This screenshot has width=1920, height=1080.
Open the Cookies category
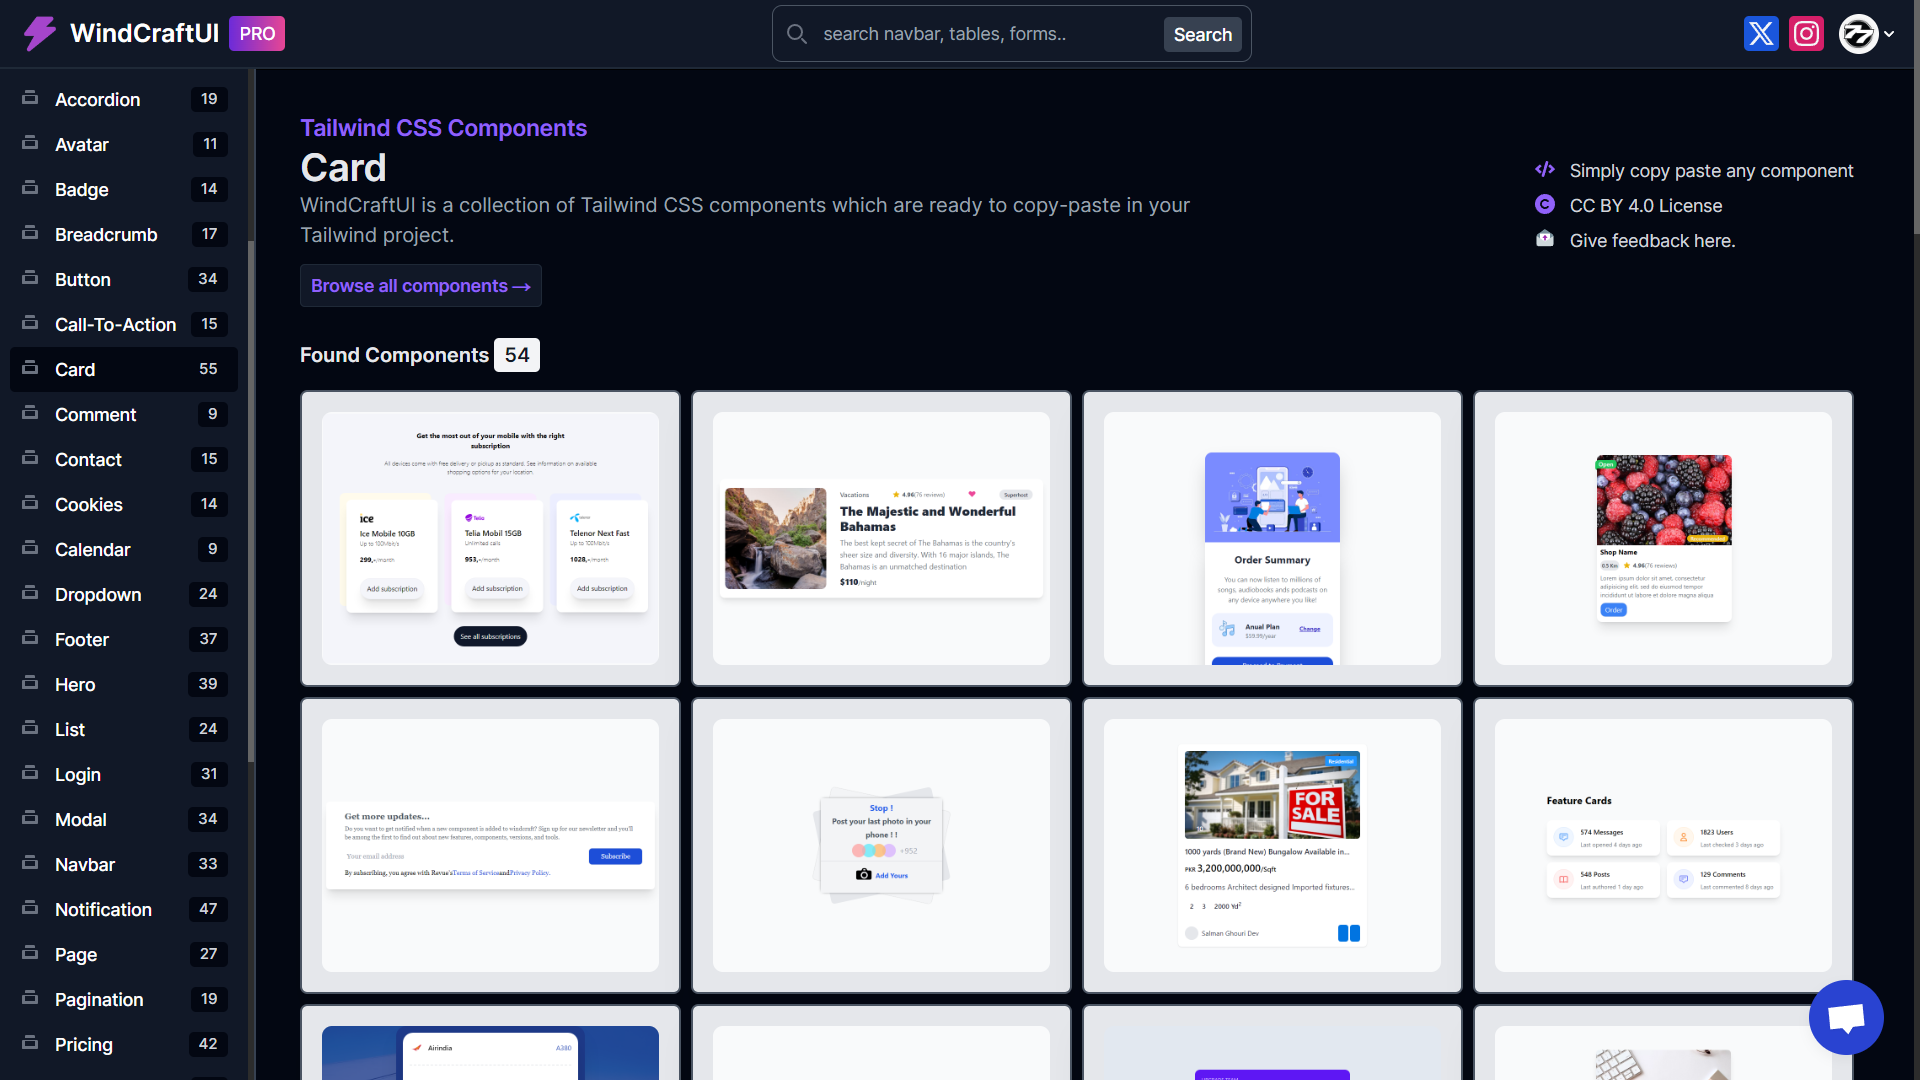click(124, 504)
